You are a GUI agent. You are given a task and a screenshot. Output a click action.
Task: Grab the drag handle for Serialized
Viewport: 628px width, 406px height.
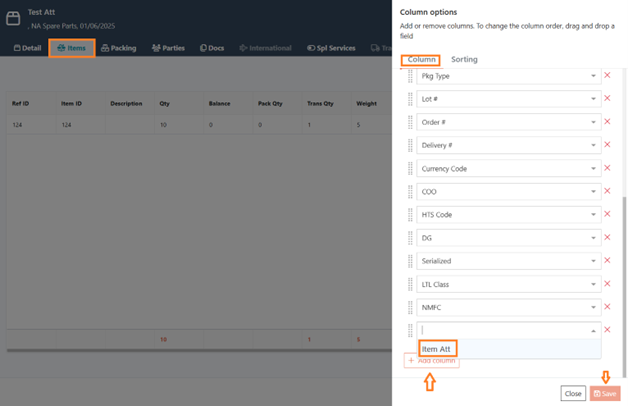[x=410, y=261]
